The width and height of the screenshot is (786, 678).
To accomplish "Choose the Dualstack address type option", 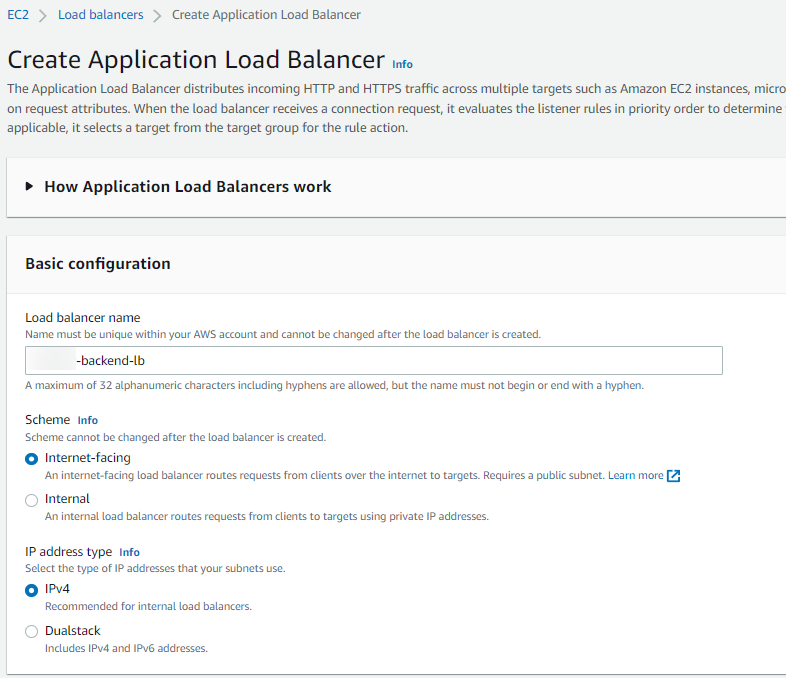I will point(32,632).
